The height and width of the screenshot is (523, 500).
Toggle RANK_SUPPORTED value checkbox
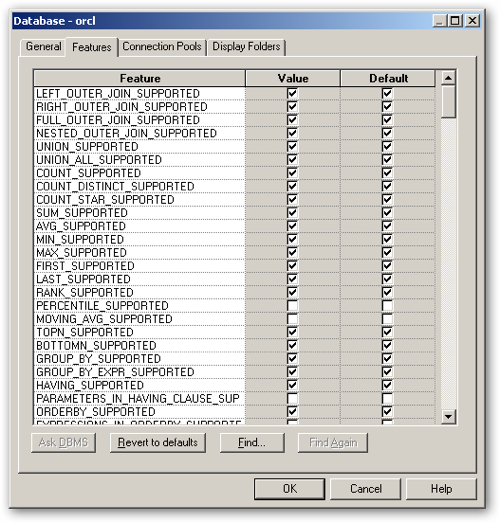[x=292, y=292]
